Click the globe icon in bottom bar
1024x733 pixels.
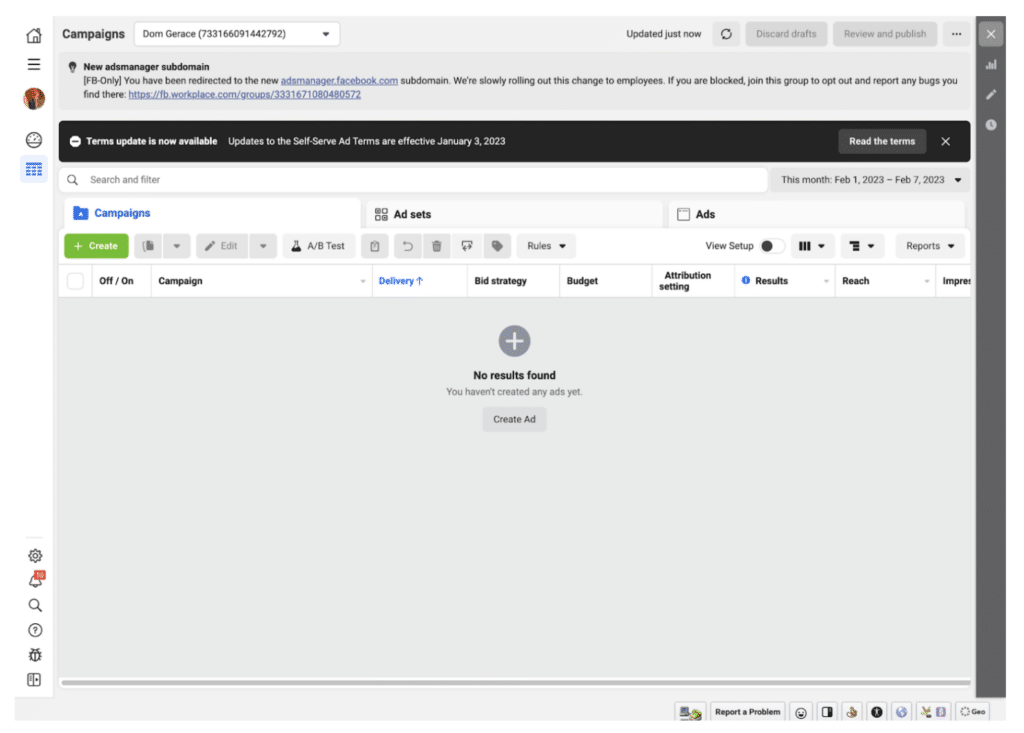[x=901, y=712]
